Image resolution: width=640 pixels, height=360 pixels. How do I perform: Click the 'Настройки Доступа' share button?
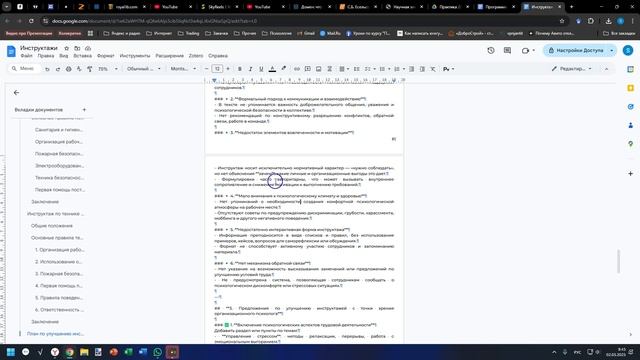pyautogui.click(x=576, y=50)
